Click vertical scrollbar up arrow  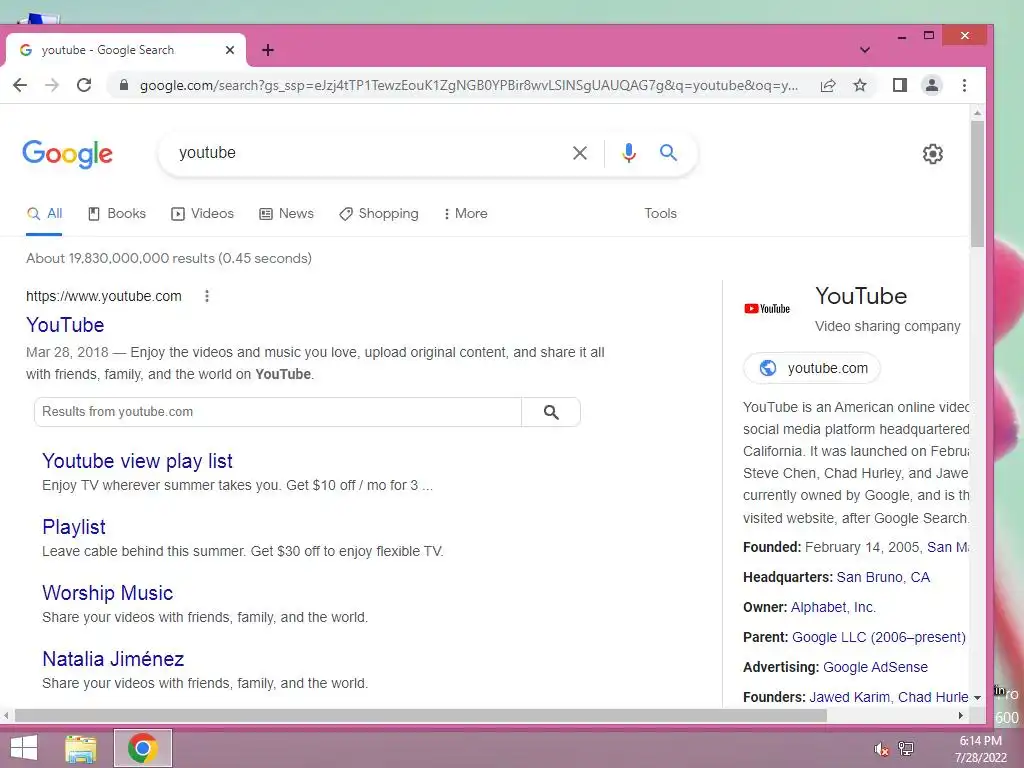click(x=977, y=113)
